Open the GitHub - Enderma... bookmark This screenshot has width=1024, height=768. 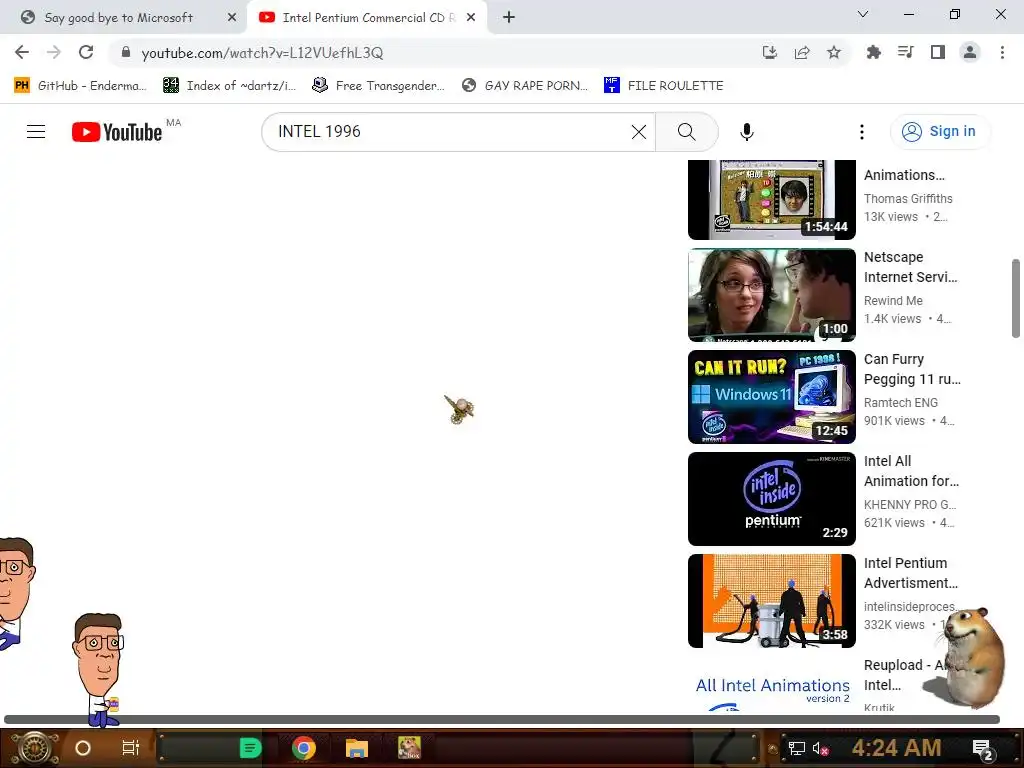point(80,86)
